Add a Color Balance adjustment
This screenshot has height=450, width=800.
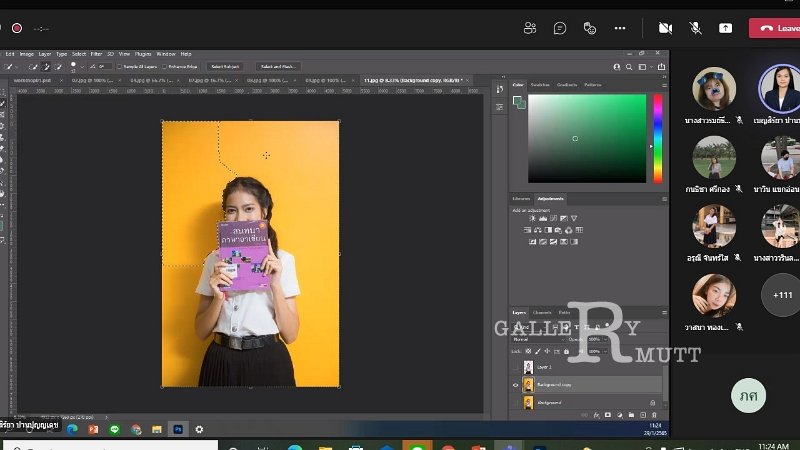(x=538, y=230)
